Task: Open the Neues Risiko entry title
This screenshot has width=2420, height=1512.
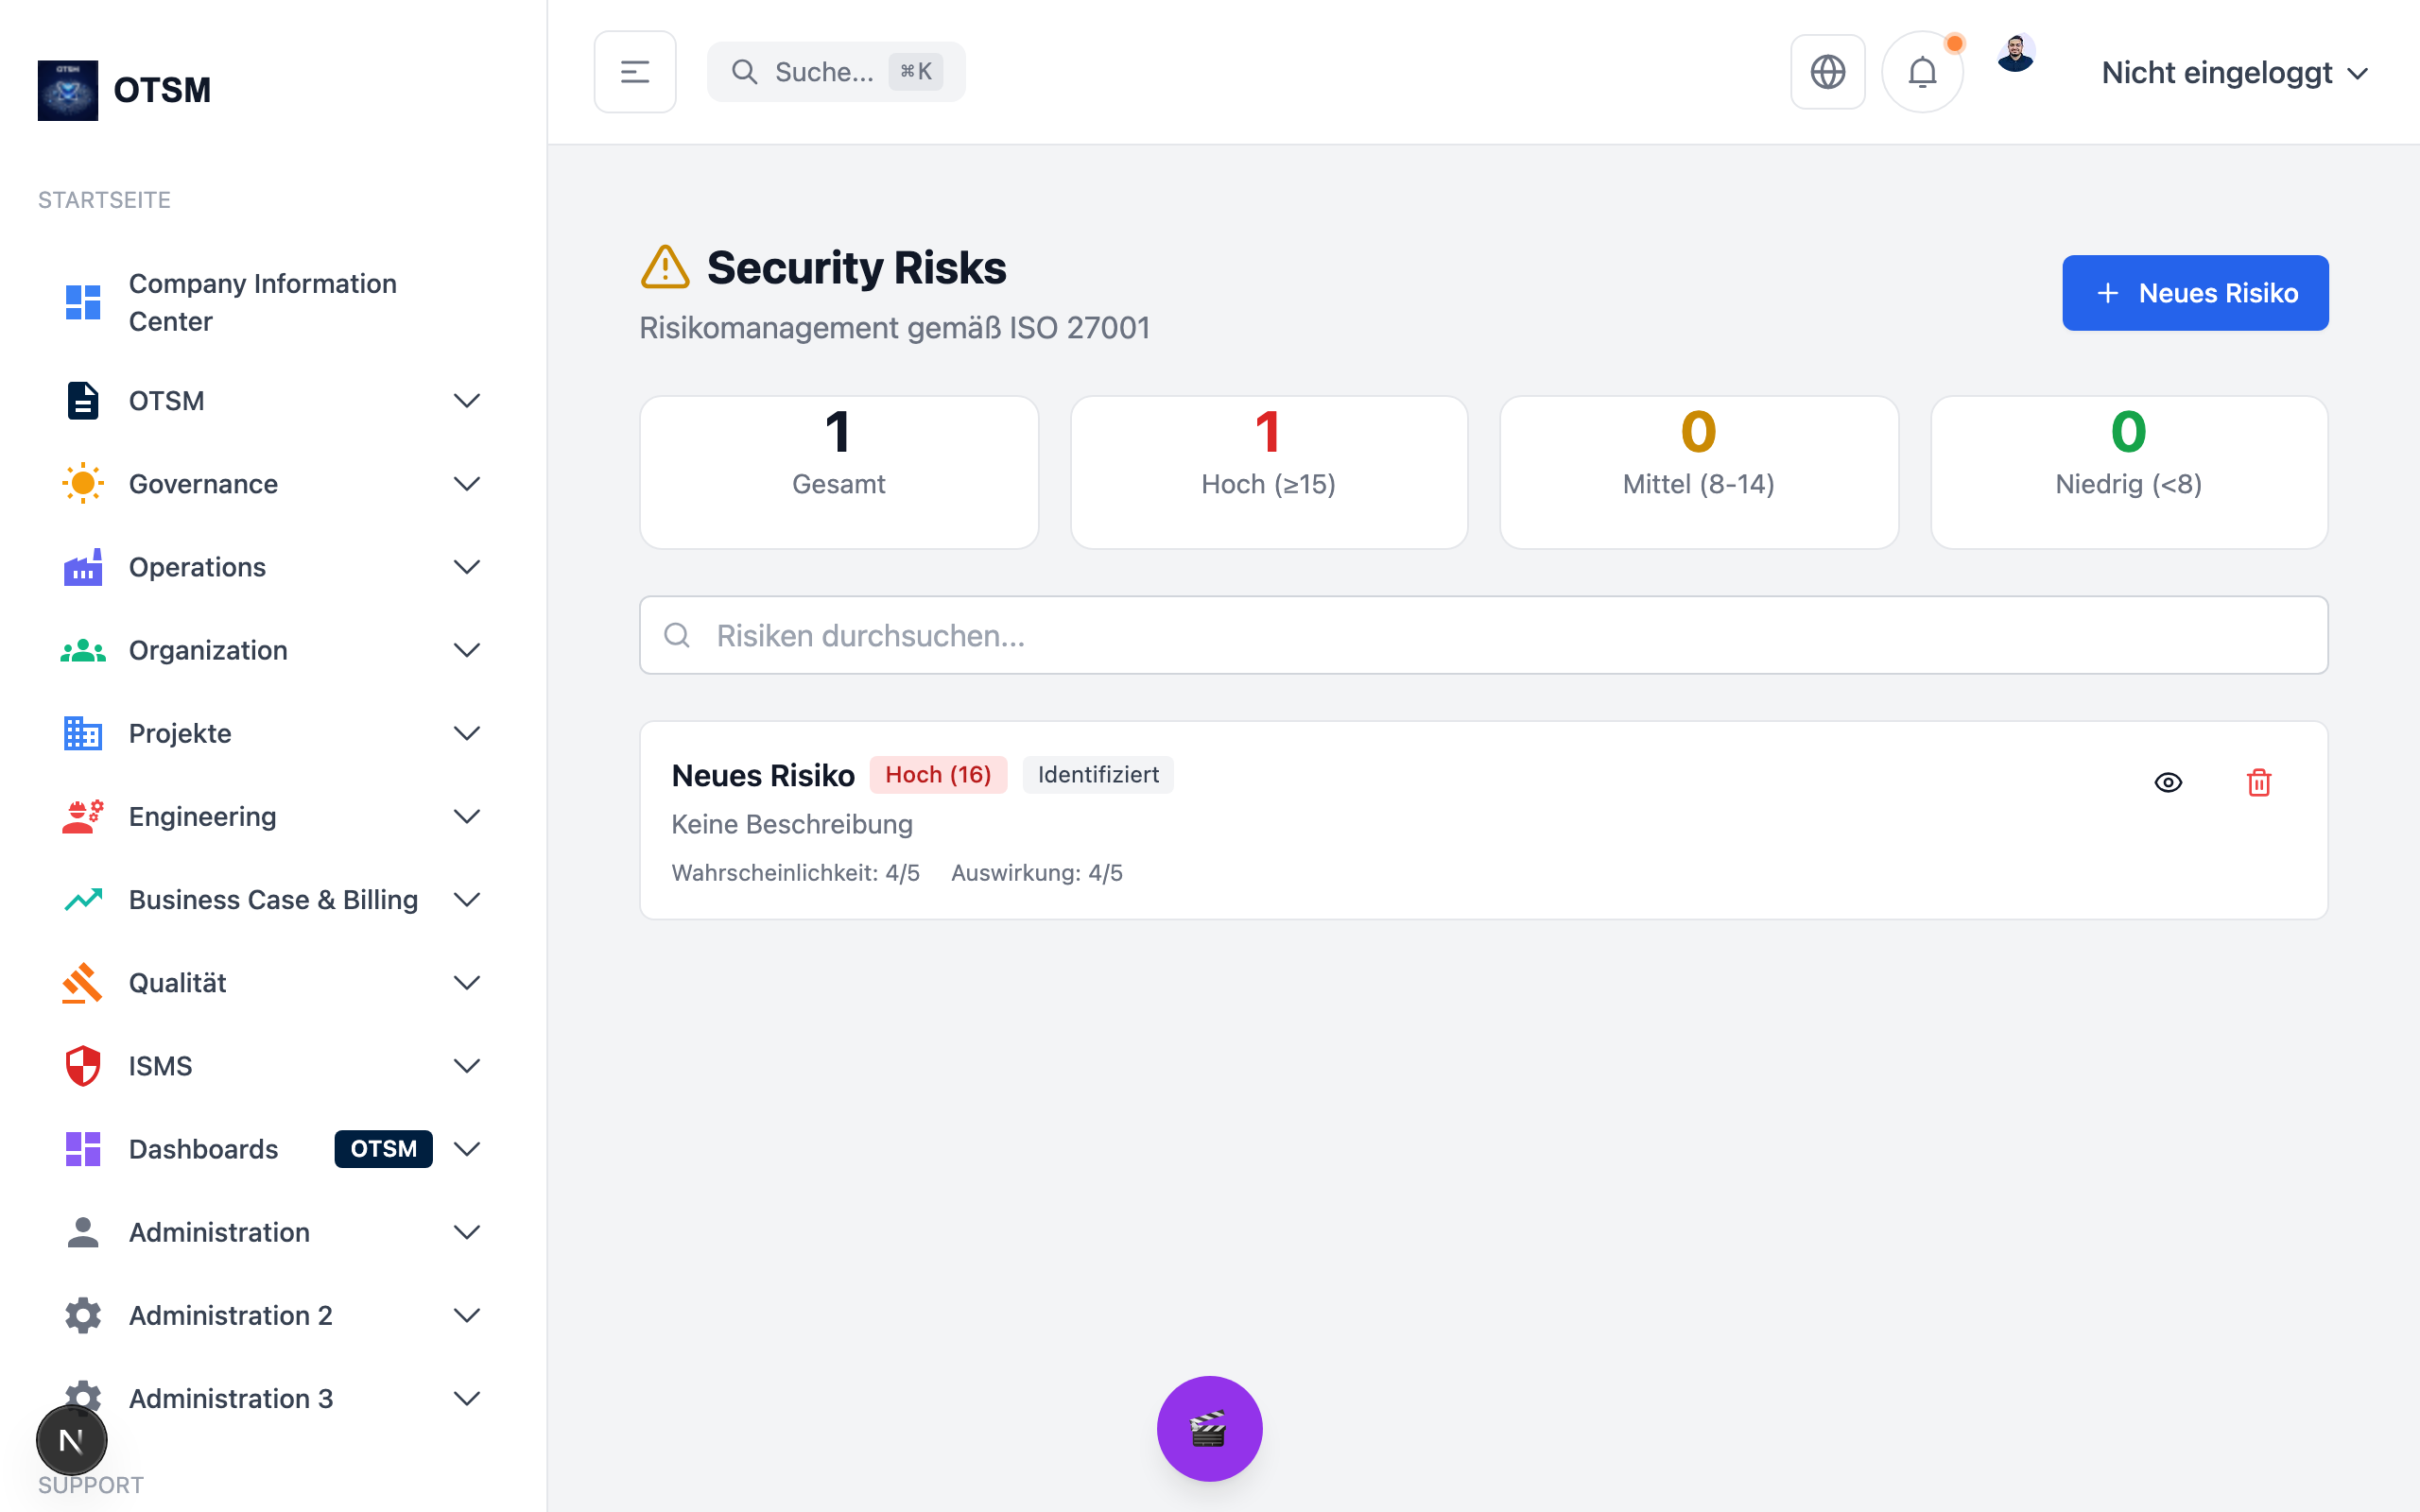Action: 763,775
